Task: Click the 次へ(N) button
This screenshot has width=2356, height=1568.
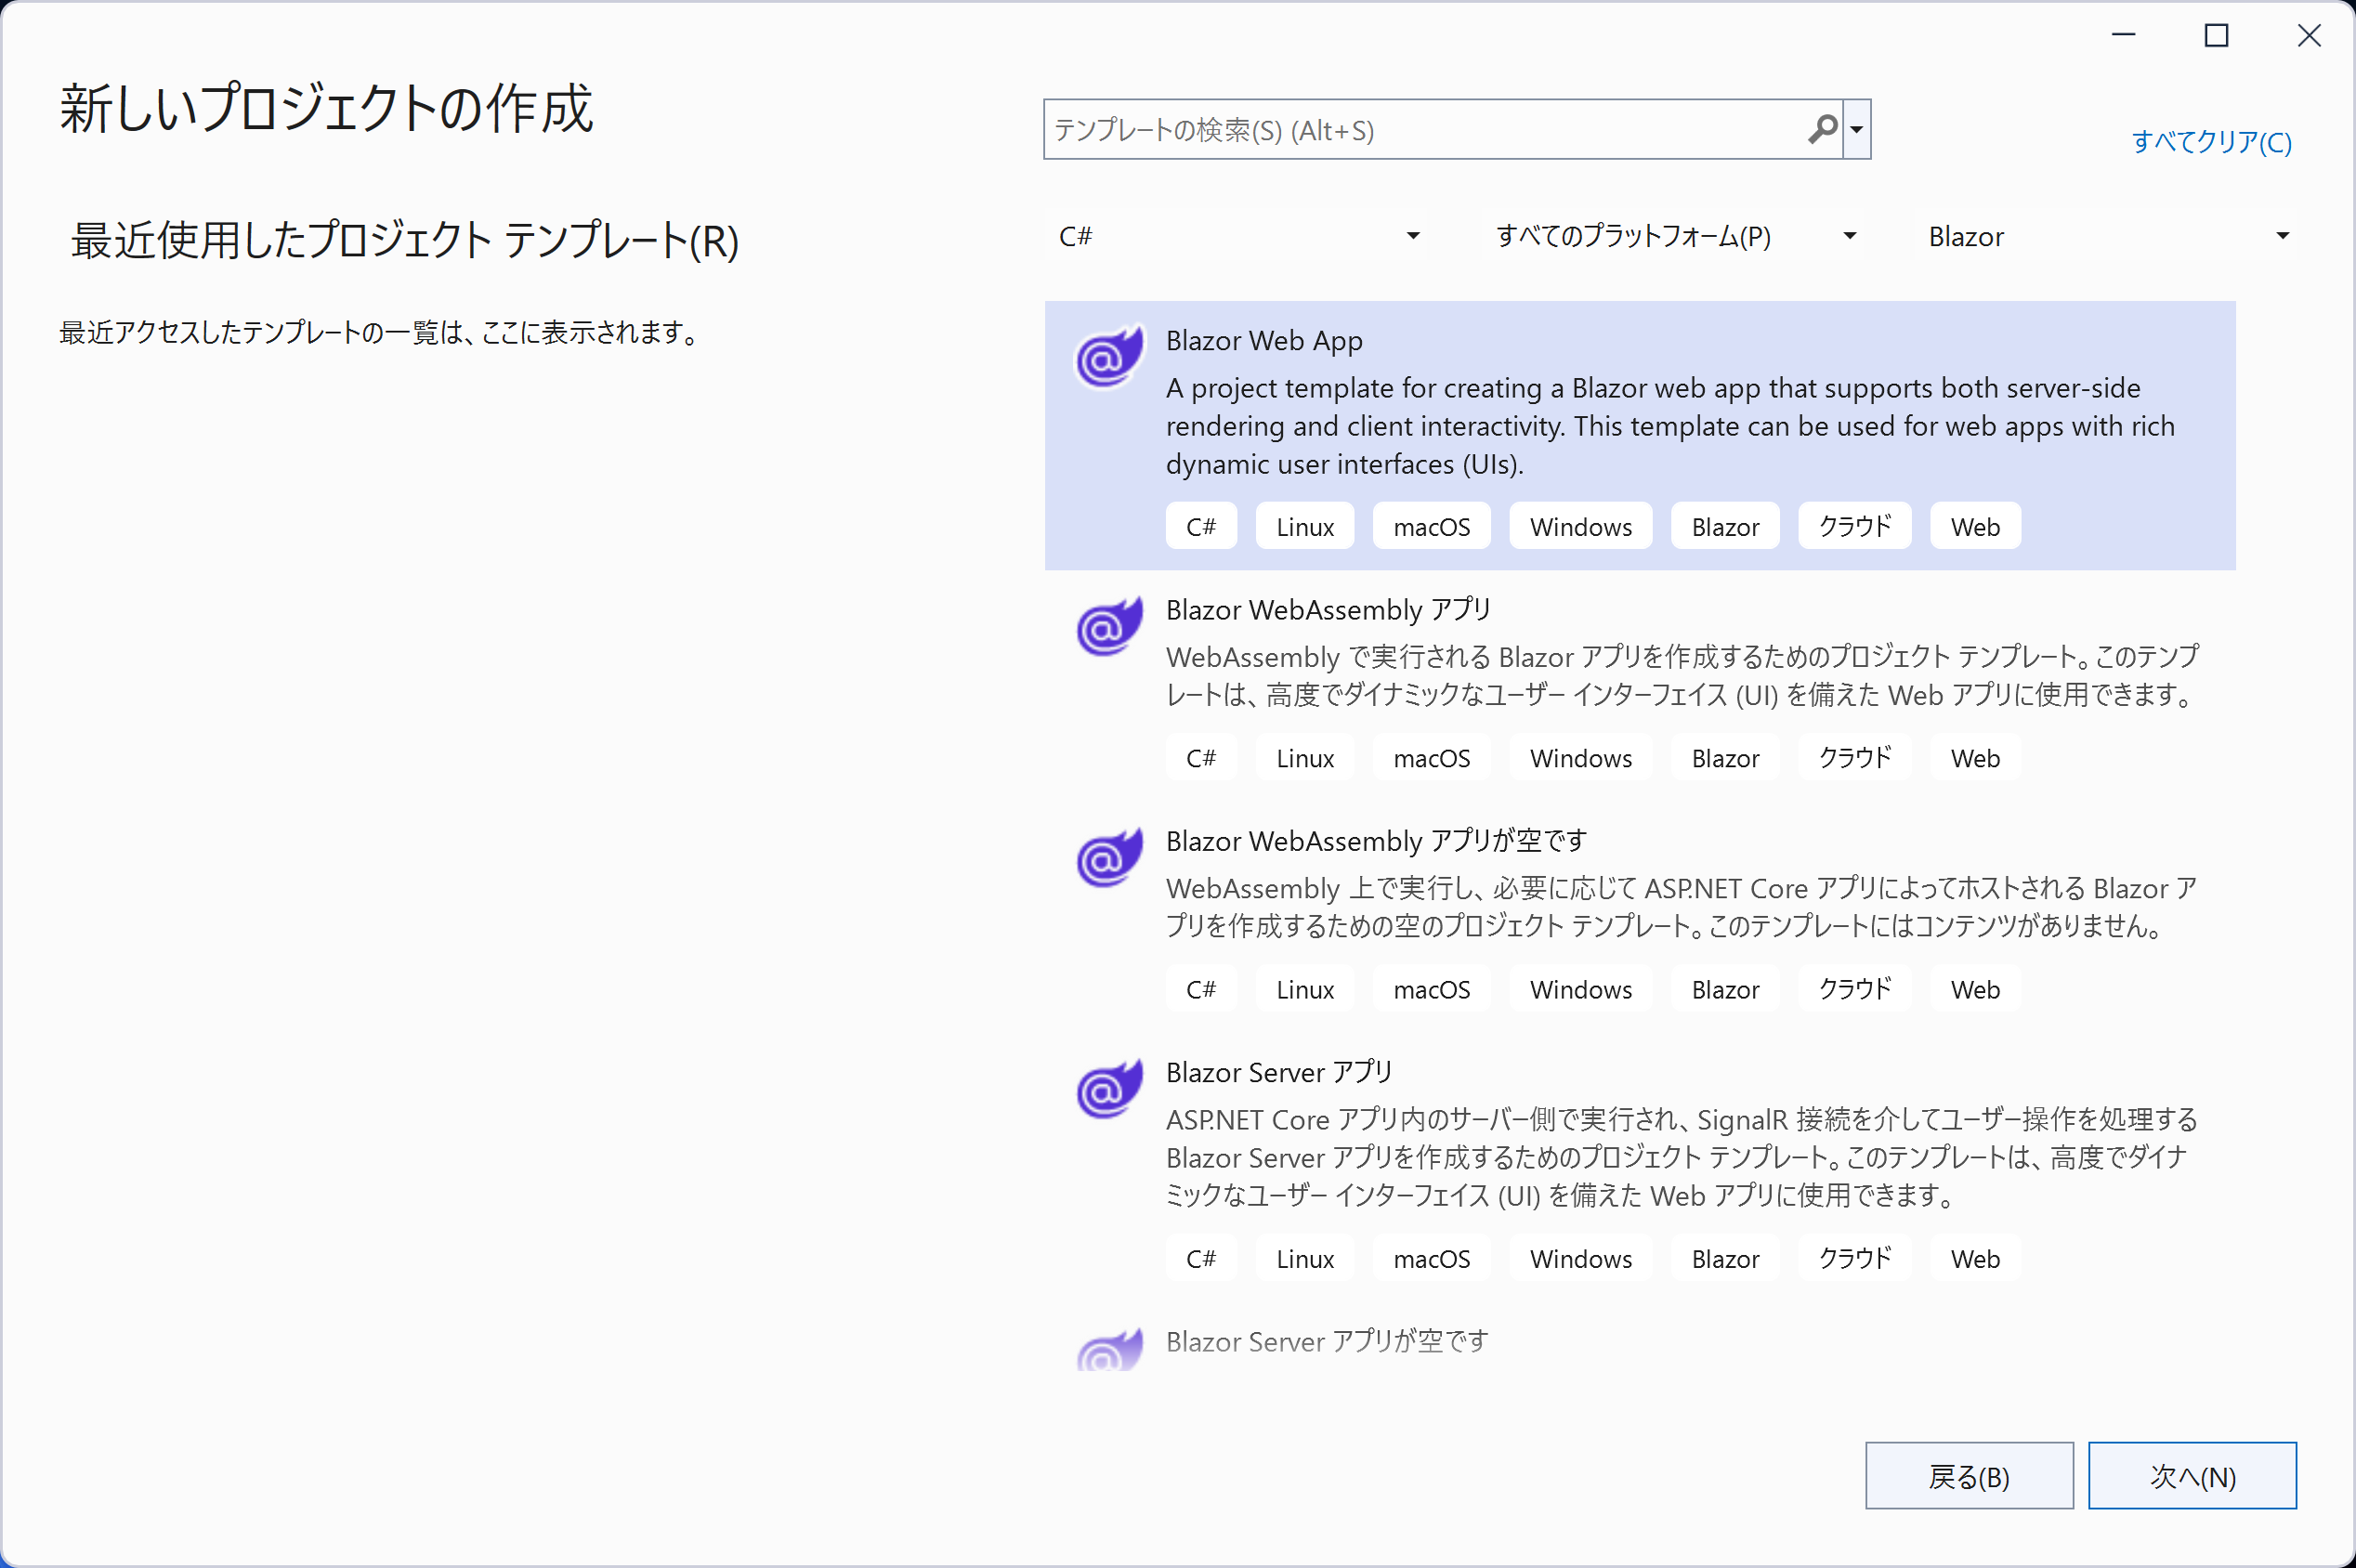Action: tap(2192, 1475)
